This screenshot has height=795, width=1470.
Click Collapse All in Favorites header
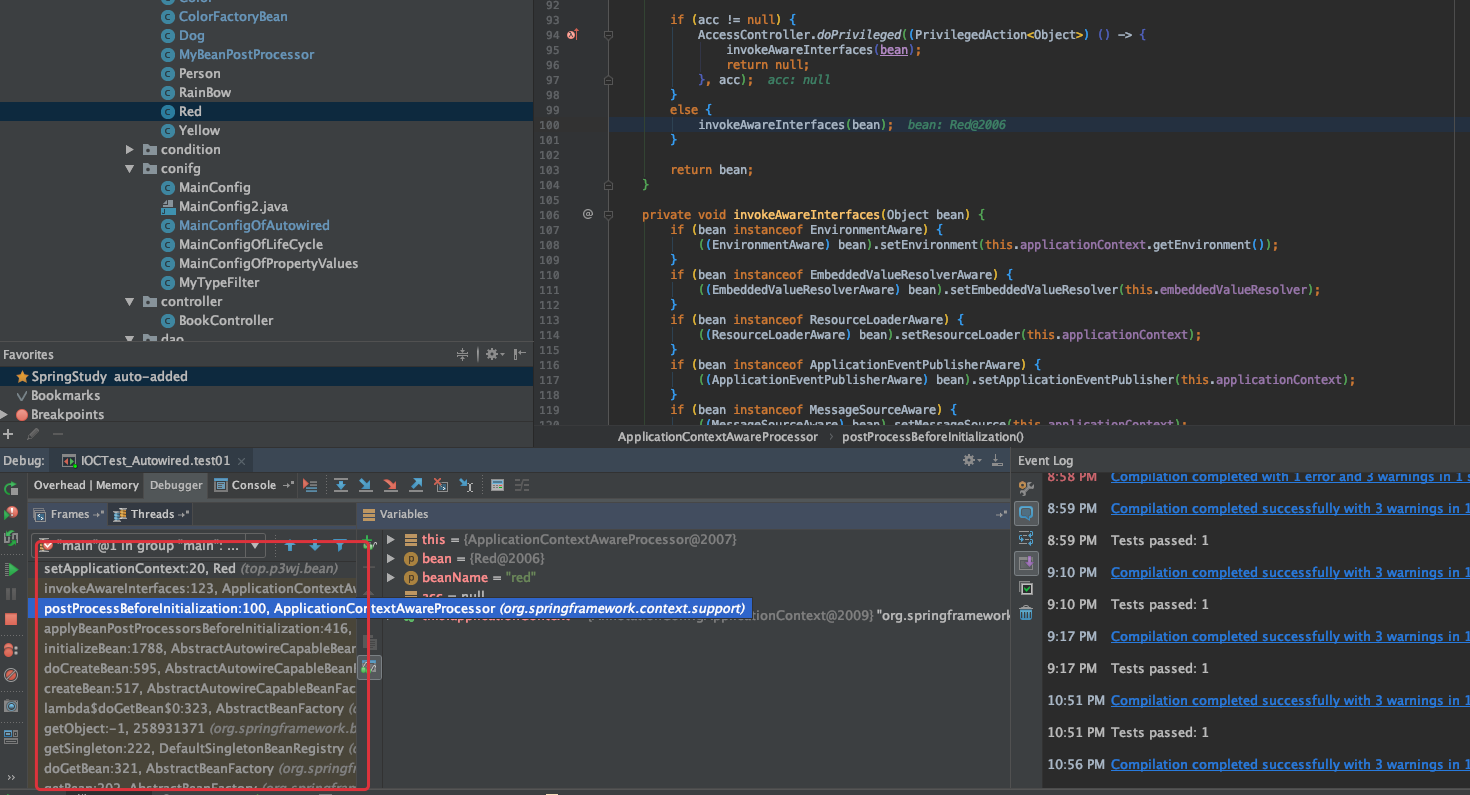click(462, 354)
